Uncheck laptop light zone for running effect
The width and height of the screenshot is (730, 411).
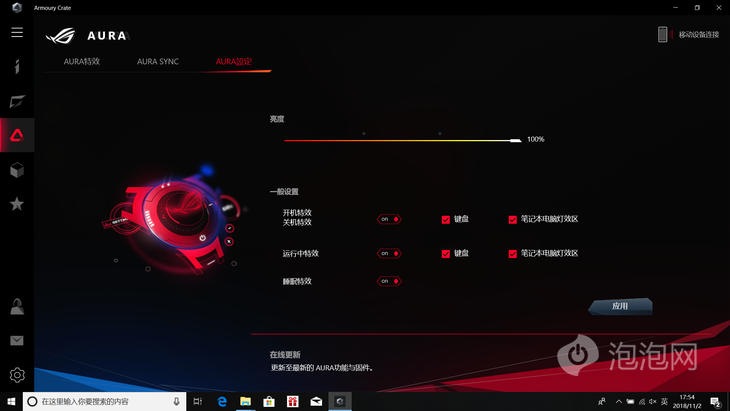pos(513,254)
